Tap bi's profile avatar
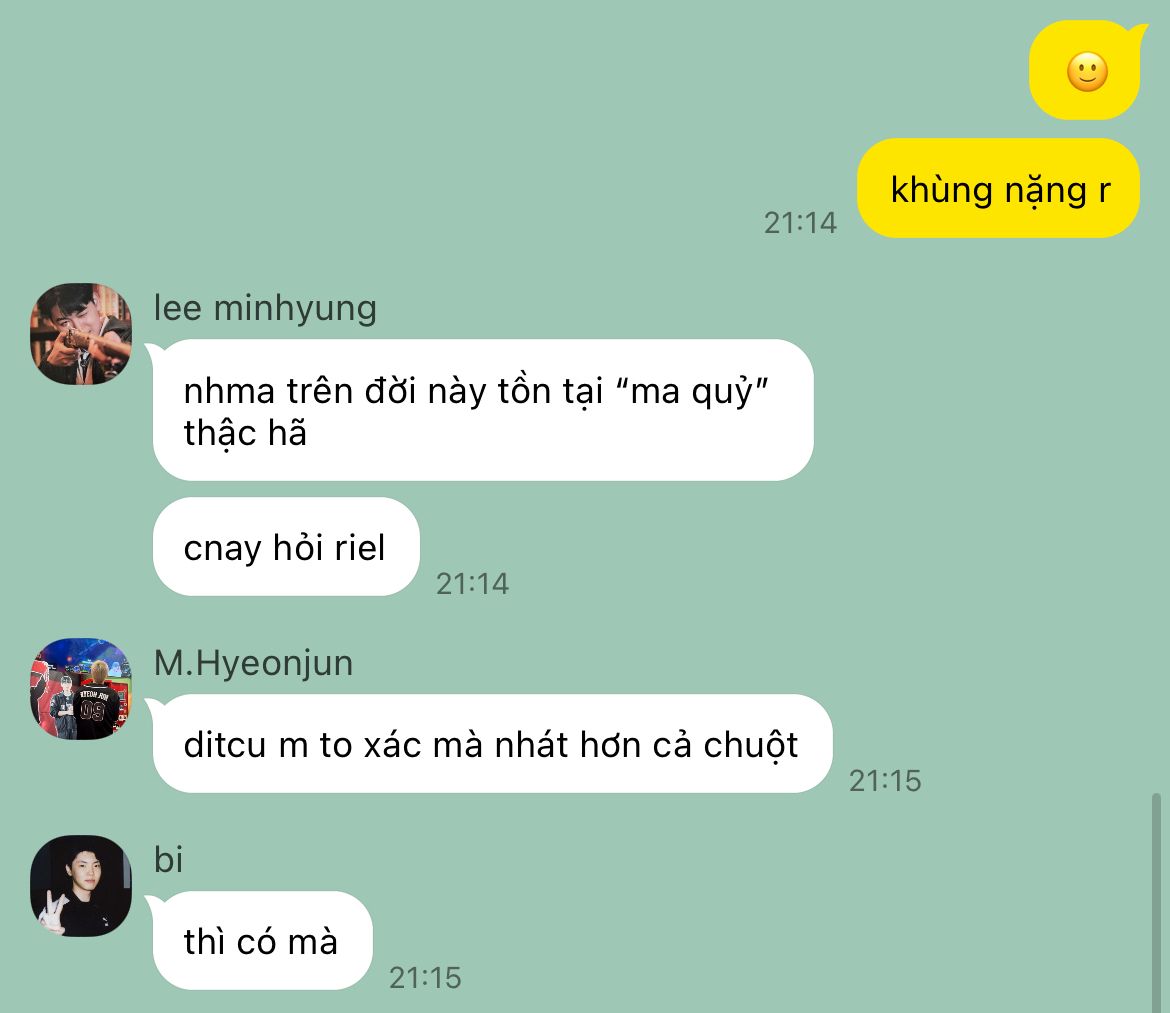 (81, 885)
